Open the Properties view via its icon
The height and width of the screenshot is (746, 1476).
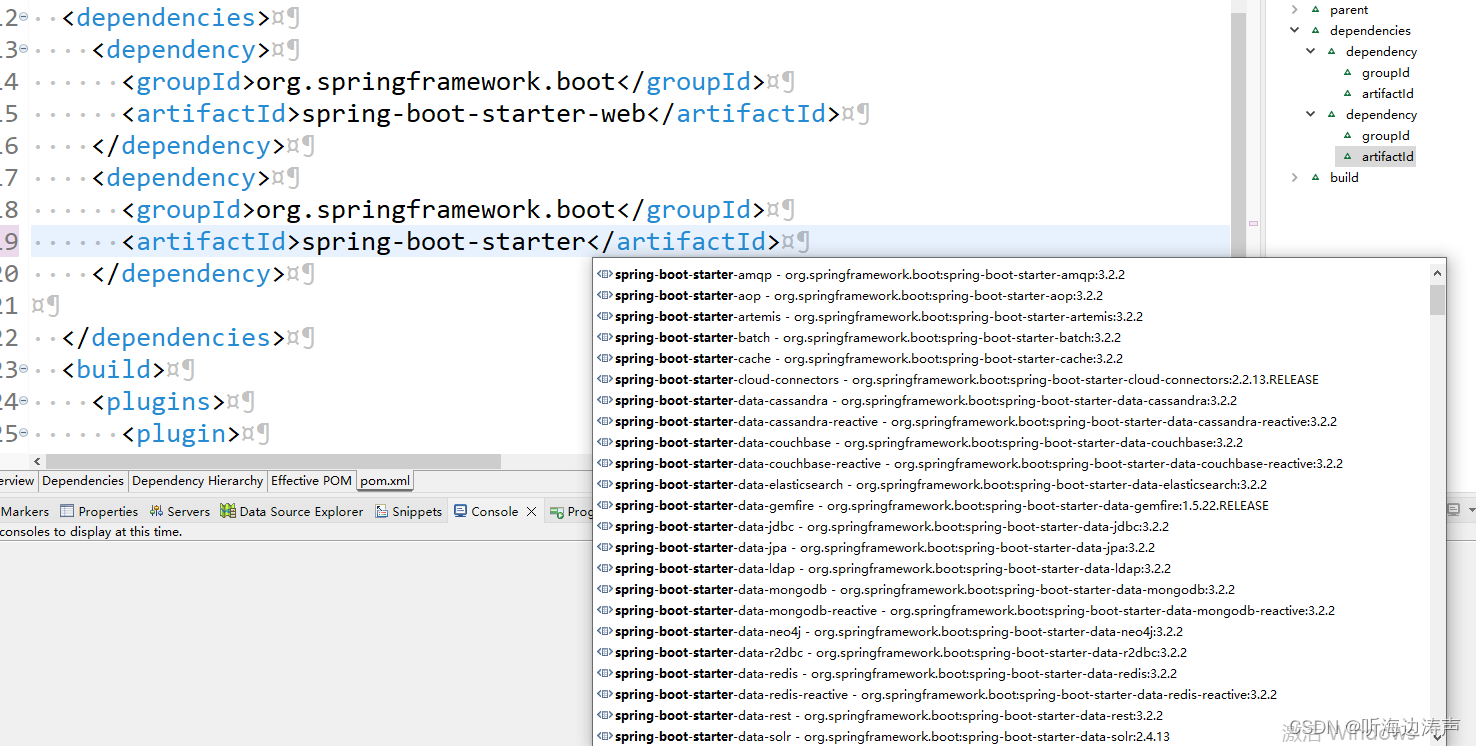(x=65, y=511)
